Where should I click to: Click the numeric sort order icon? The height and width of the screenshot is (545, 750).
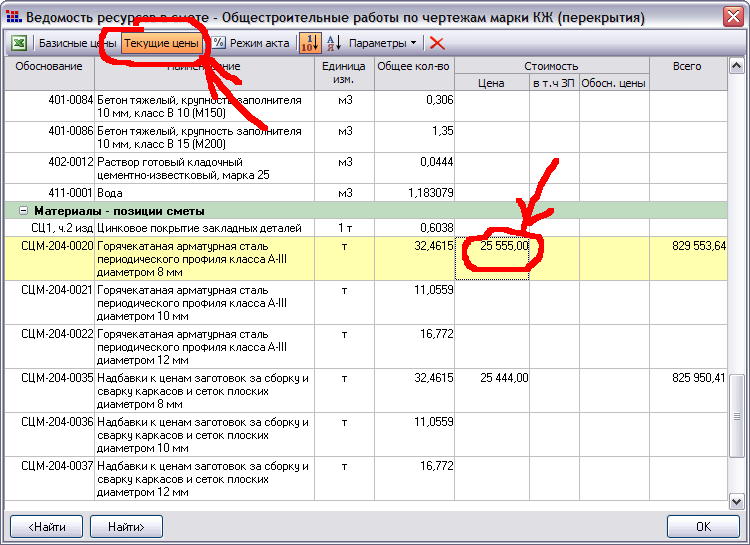coord(310,43)
